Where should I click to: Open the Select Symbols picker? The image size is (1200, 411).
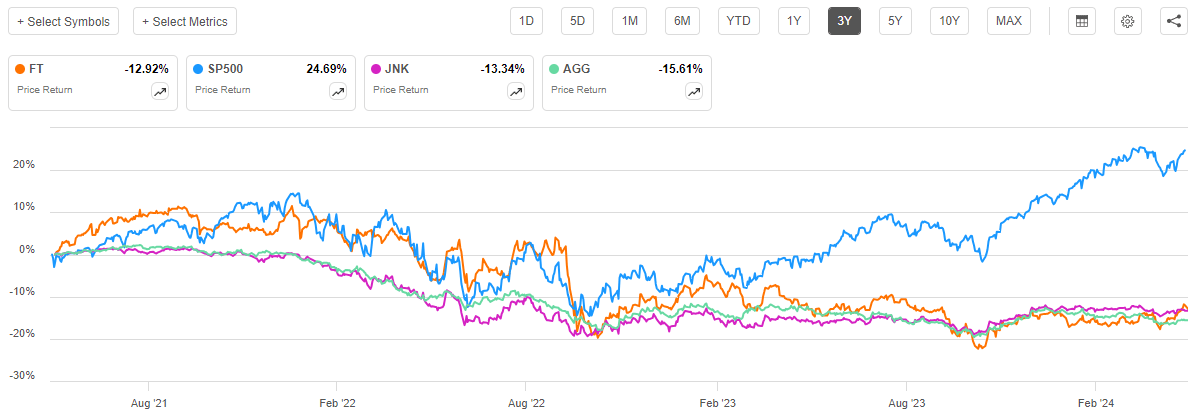(x=64, y=21)
